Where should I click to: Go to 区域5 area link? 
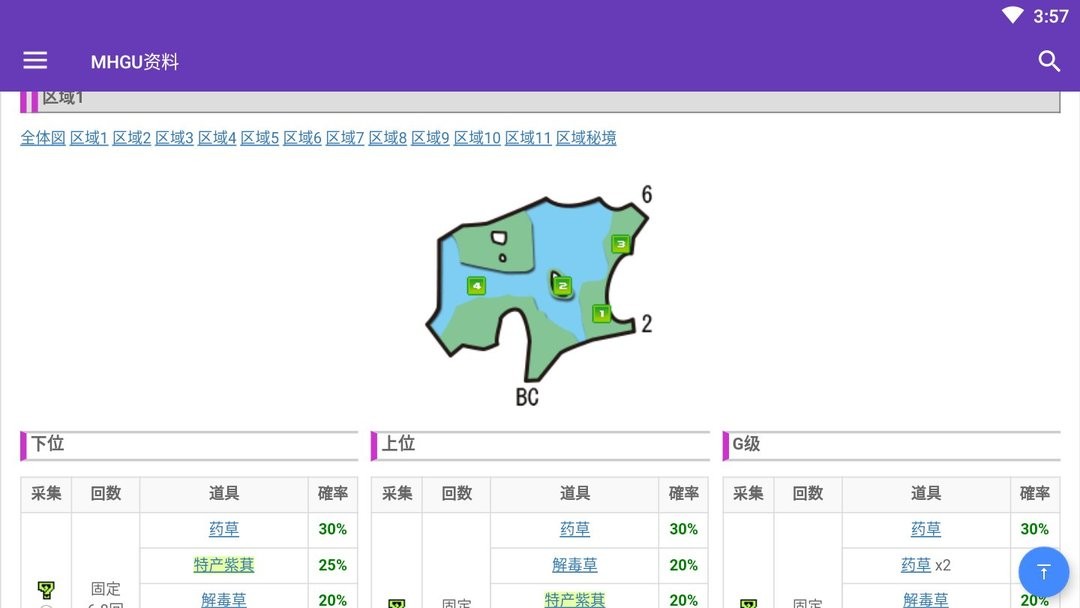(x=259, y=138)
